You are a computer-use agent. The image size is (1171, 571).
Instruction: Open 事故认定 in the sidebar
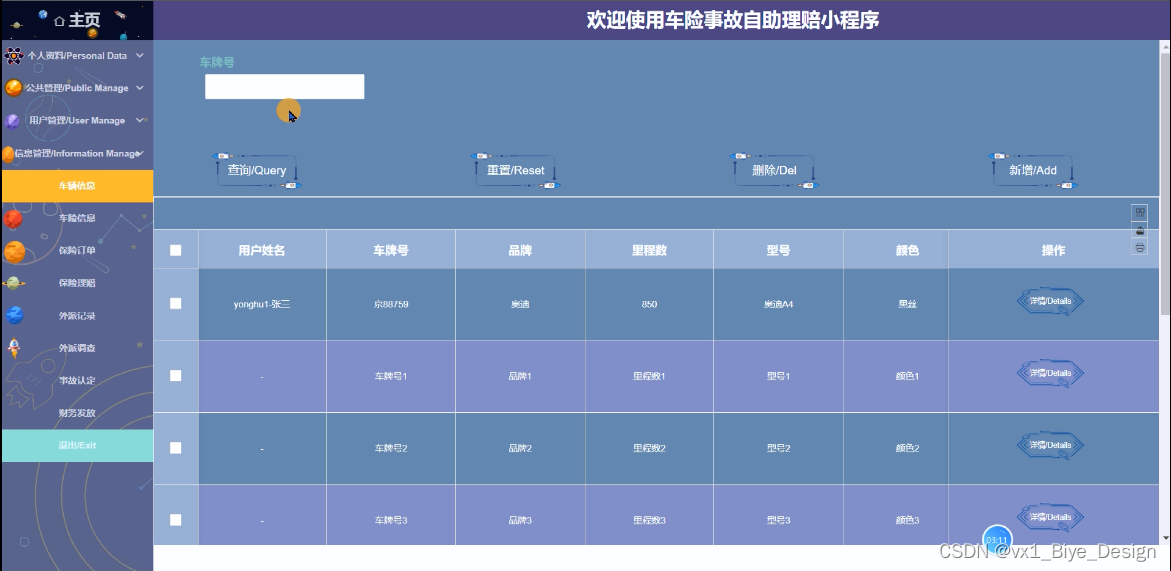tap(78, 381)
